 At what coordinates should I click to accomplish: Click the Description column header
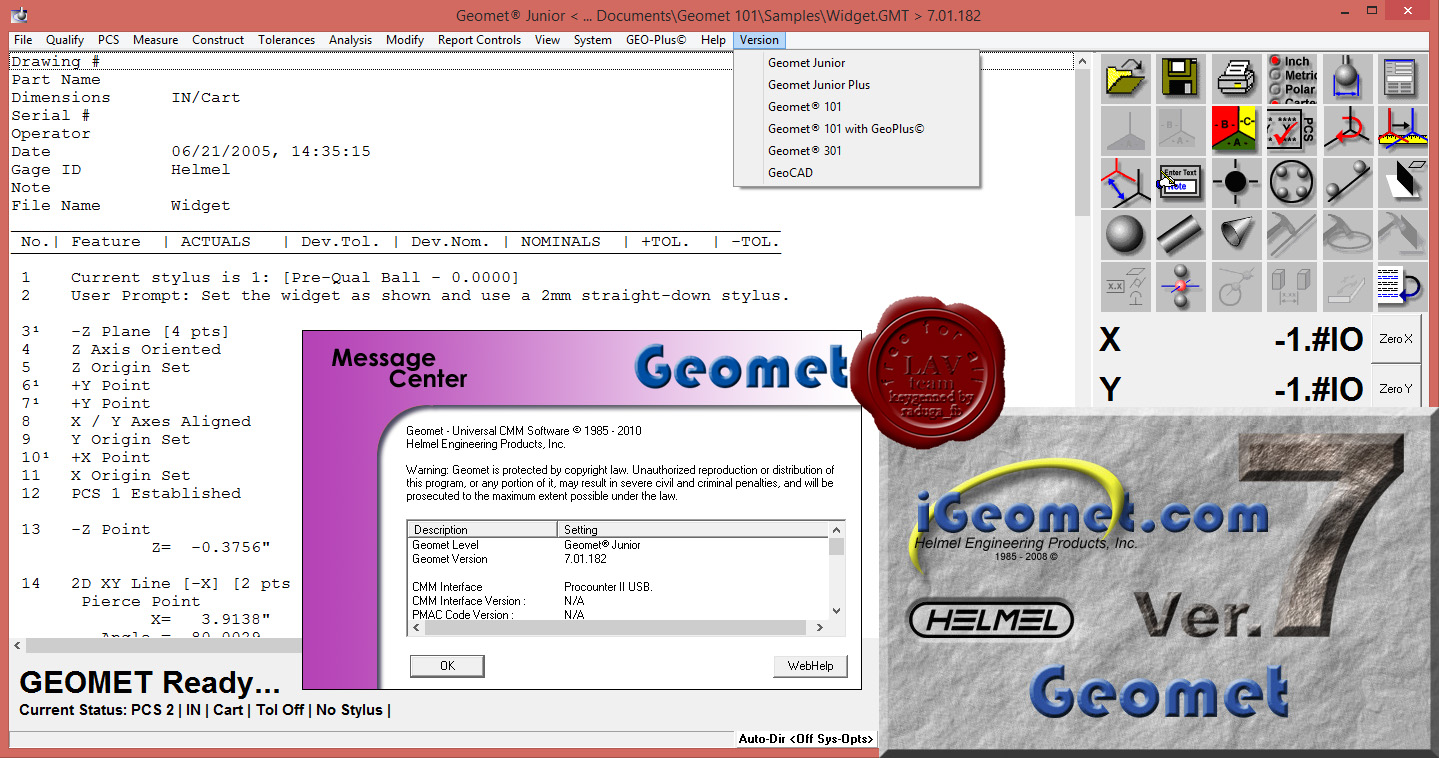pos(482,530)
